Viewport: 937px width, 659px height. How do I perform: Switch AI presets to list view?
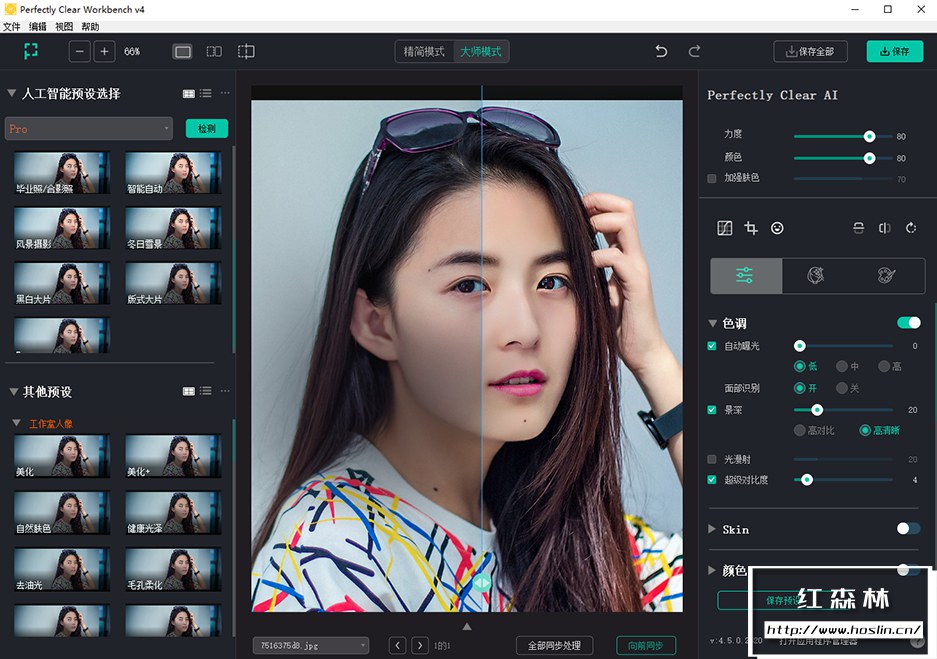click(x=206, y=93)
